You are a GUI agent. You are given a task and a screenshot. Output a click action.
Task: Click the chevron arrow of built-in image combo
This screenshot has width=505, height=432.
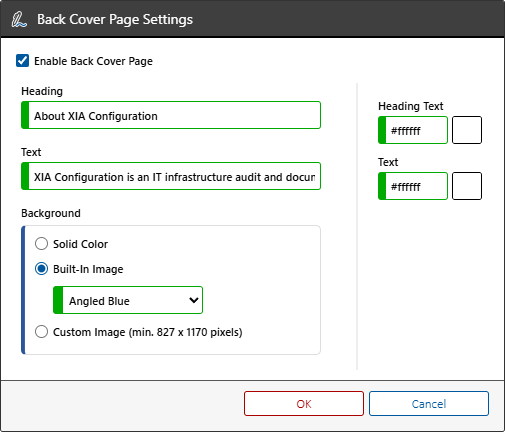194,300
